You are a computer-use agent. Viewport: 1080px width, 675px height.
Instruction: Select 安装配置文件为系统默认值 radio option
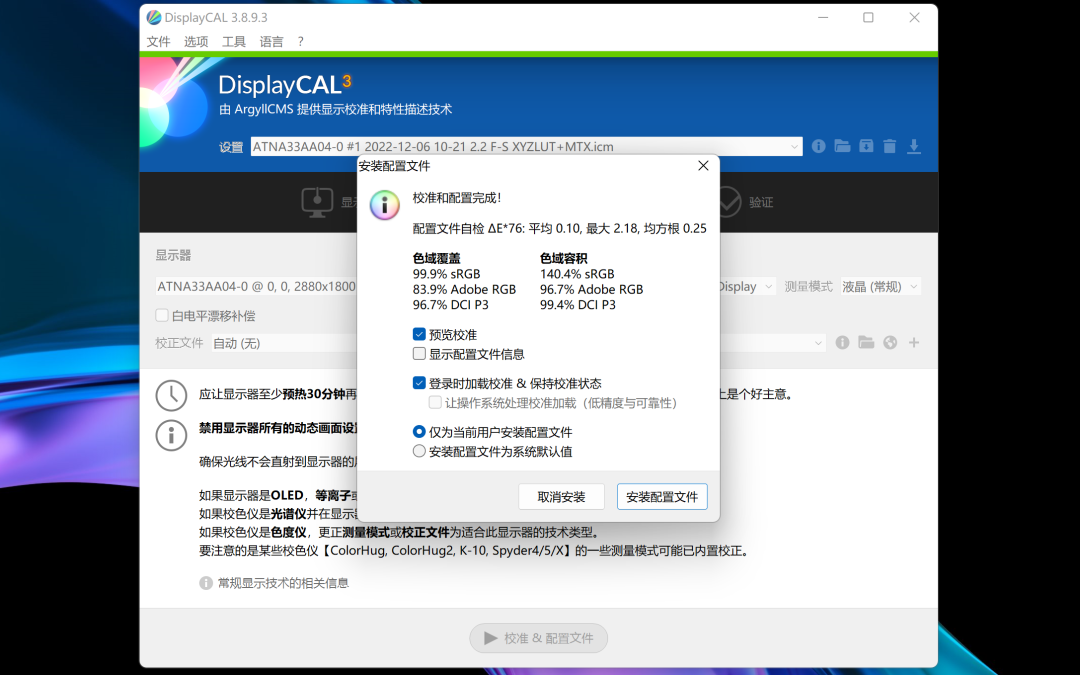pyautogui.click(x=419, y=451)
